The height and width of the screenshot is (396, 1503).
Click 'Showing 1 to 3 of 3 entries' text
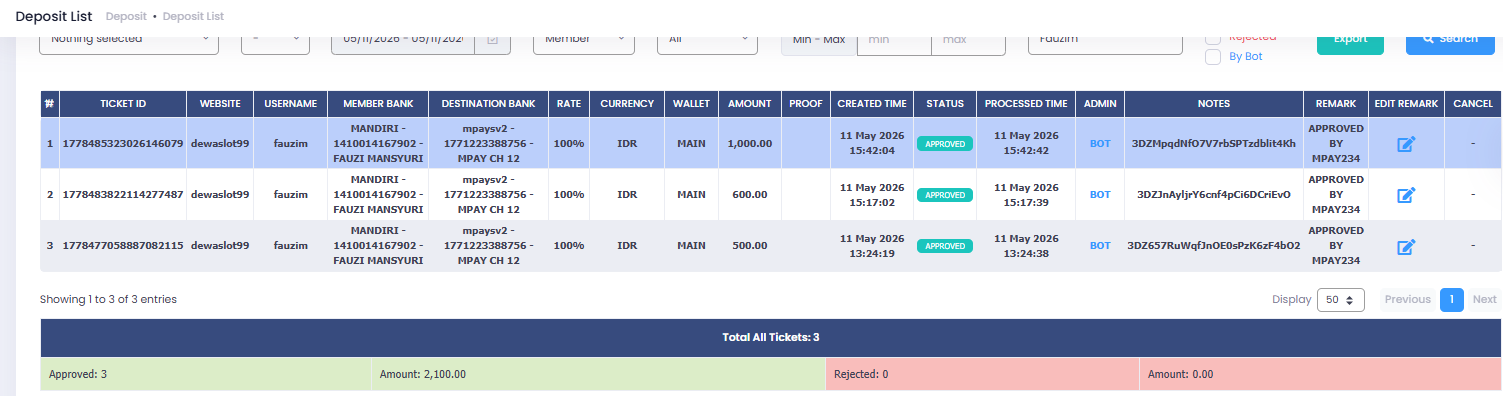pos(108,299)
